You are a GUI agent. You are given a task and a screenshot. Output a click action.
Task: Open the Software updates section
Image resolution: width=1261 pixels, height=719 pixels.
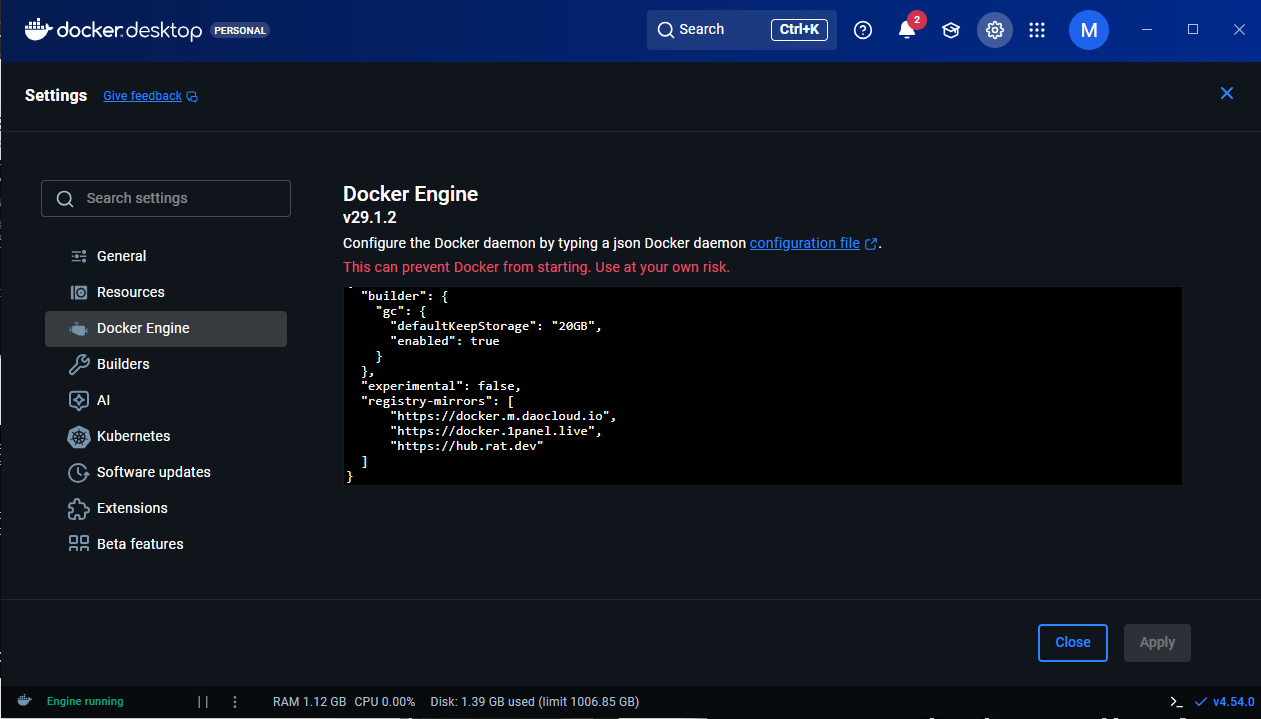(x=166, y=472)
